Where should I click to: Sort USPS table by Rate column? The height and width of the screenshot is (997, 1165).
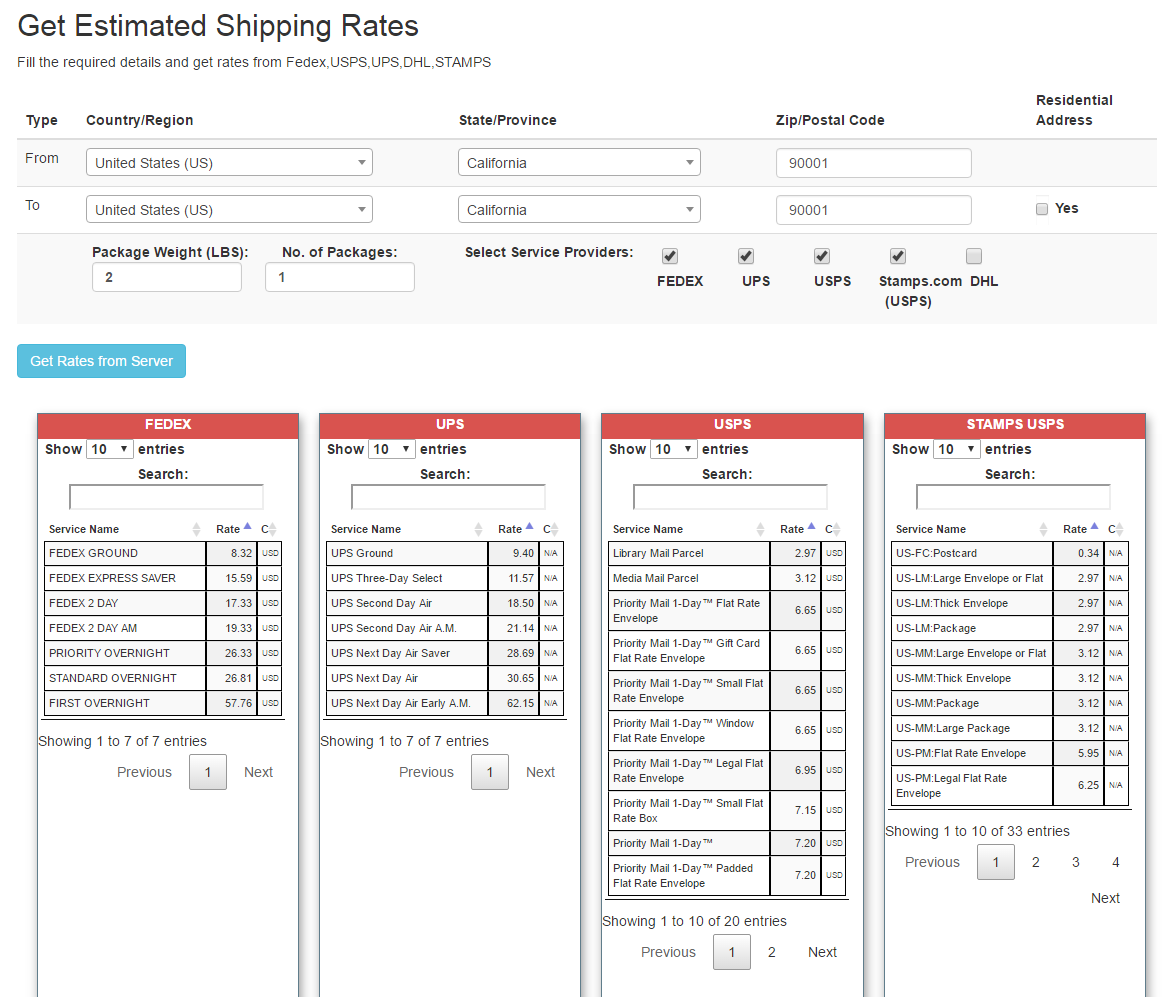(x=796, y=529)
